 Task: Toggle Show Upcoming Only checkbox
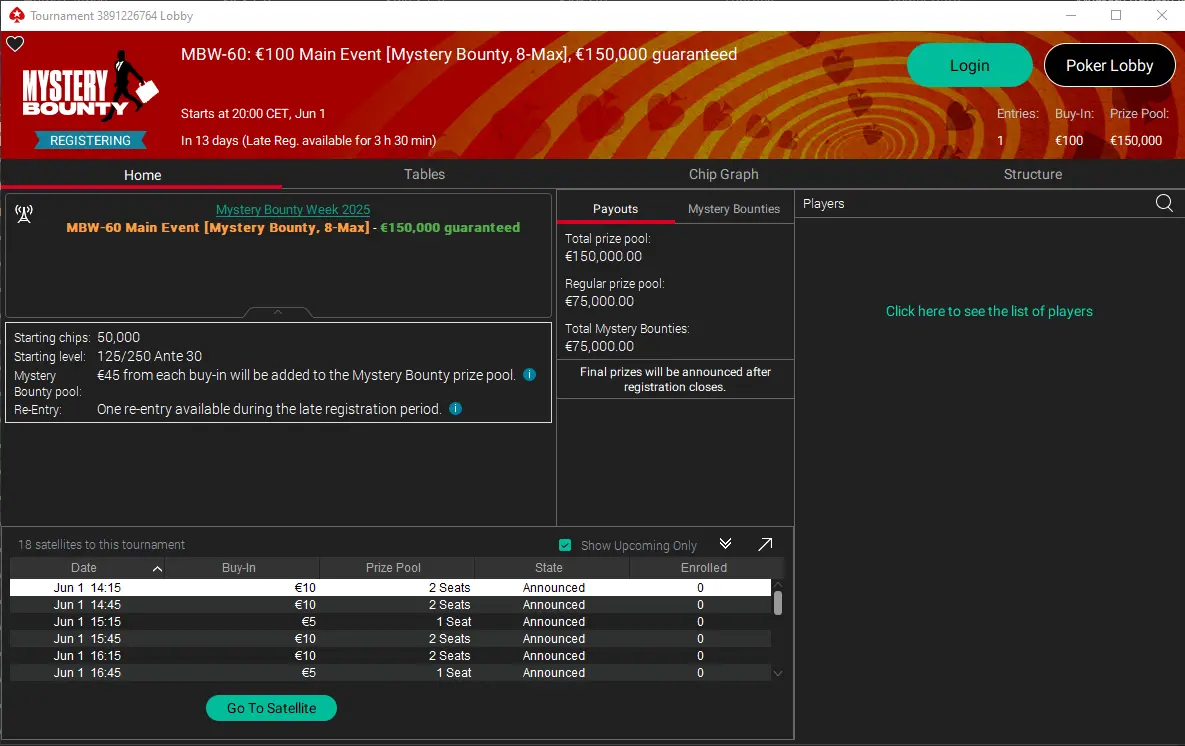(x=565, y=545)
